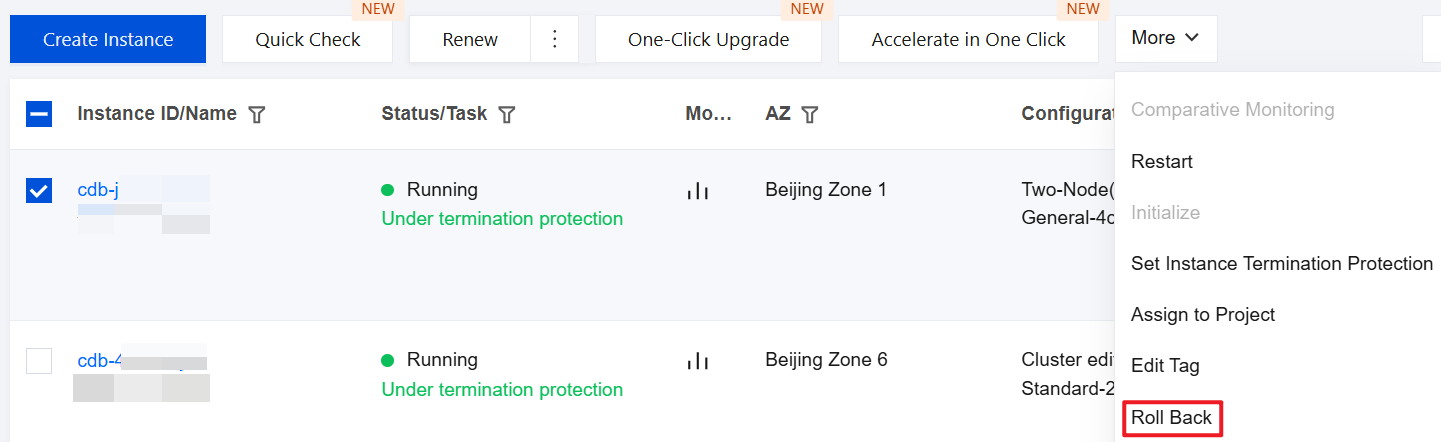The height and width of the screenshot is (442, 1441).
Task: Click filter icon next to Instance ID/Name
Action: click(x=257, y=115)
